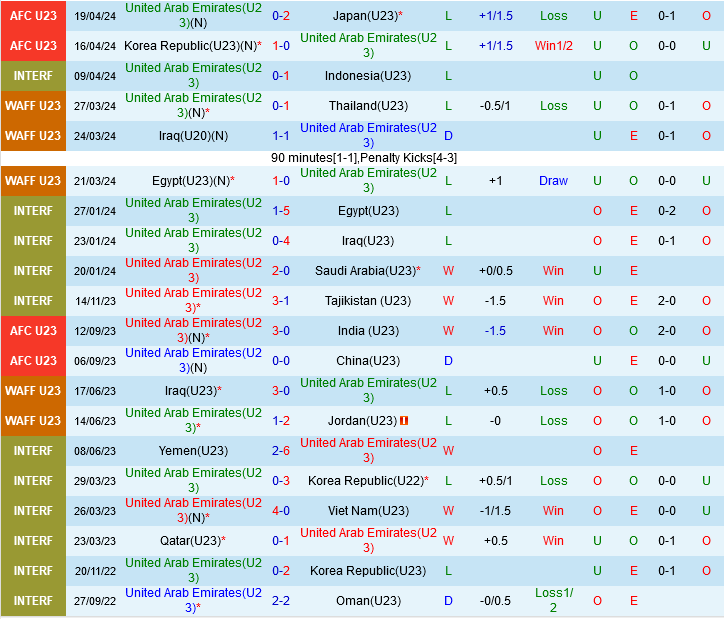Click the penalty kicks note 90 minutes[1-1]

(x=364, y=158)
